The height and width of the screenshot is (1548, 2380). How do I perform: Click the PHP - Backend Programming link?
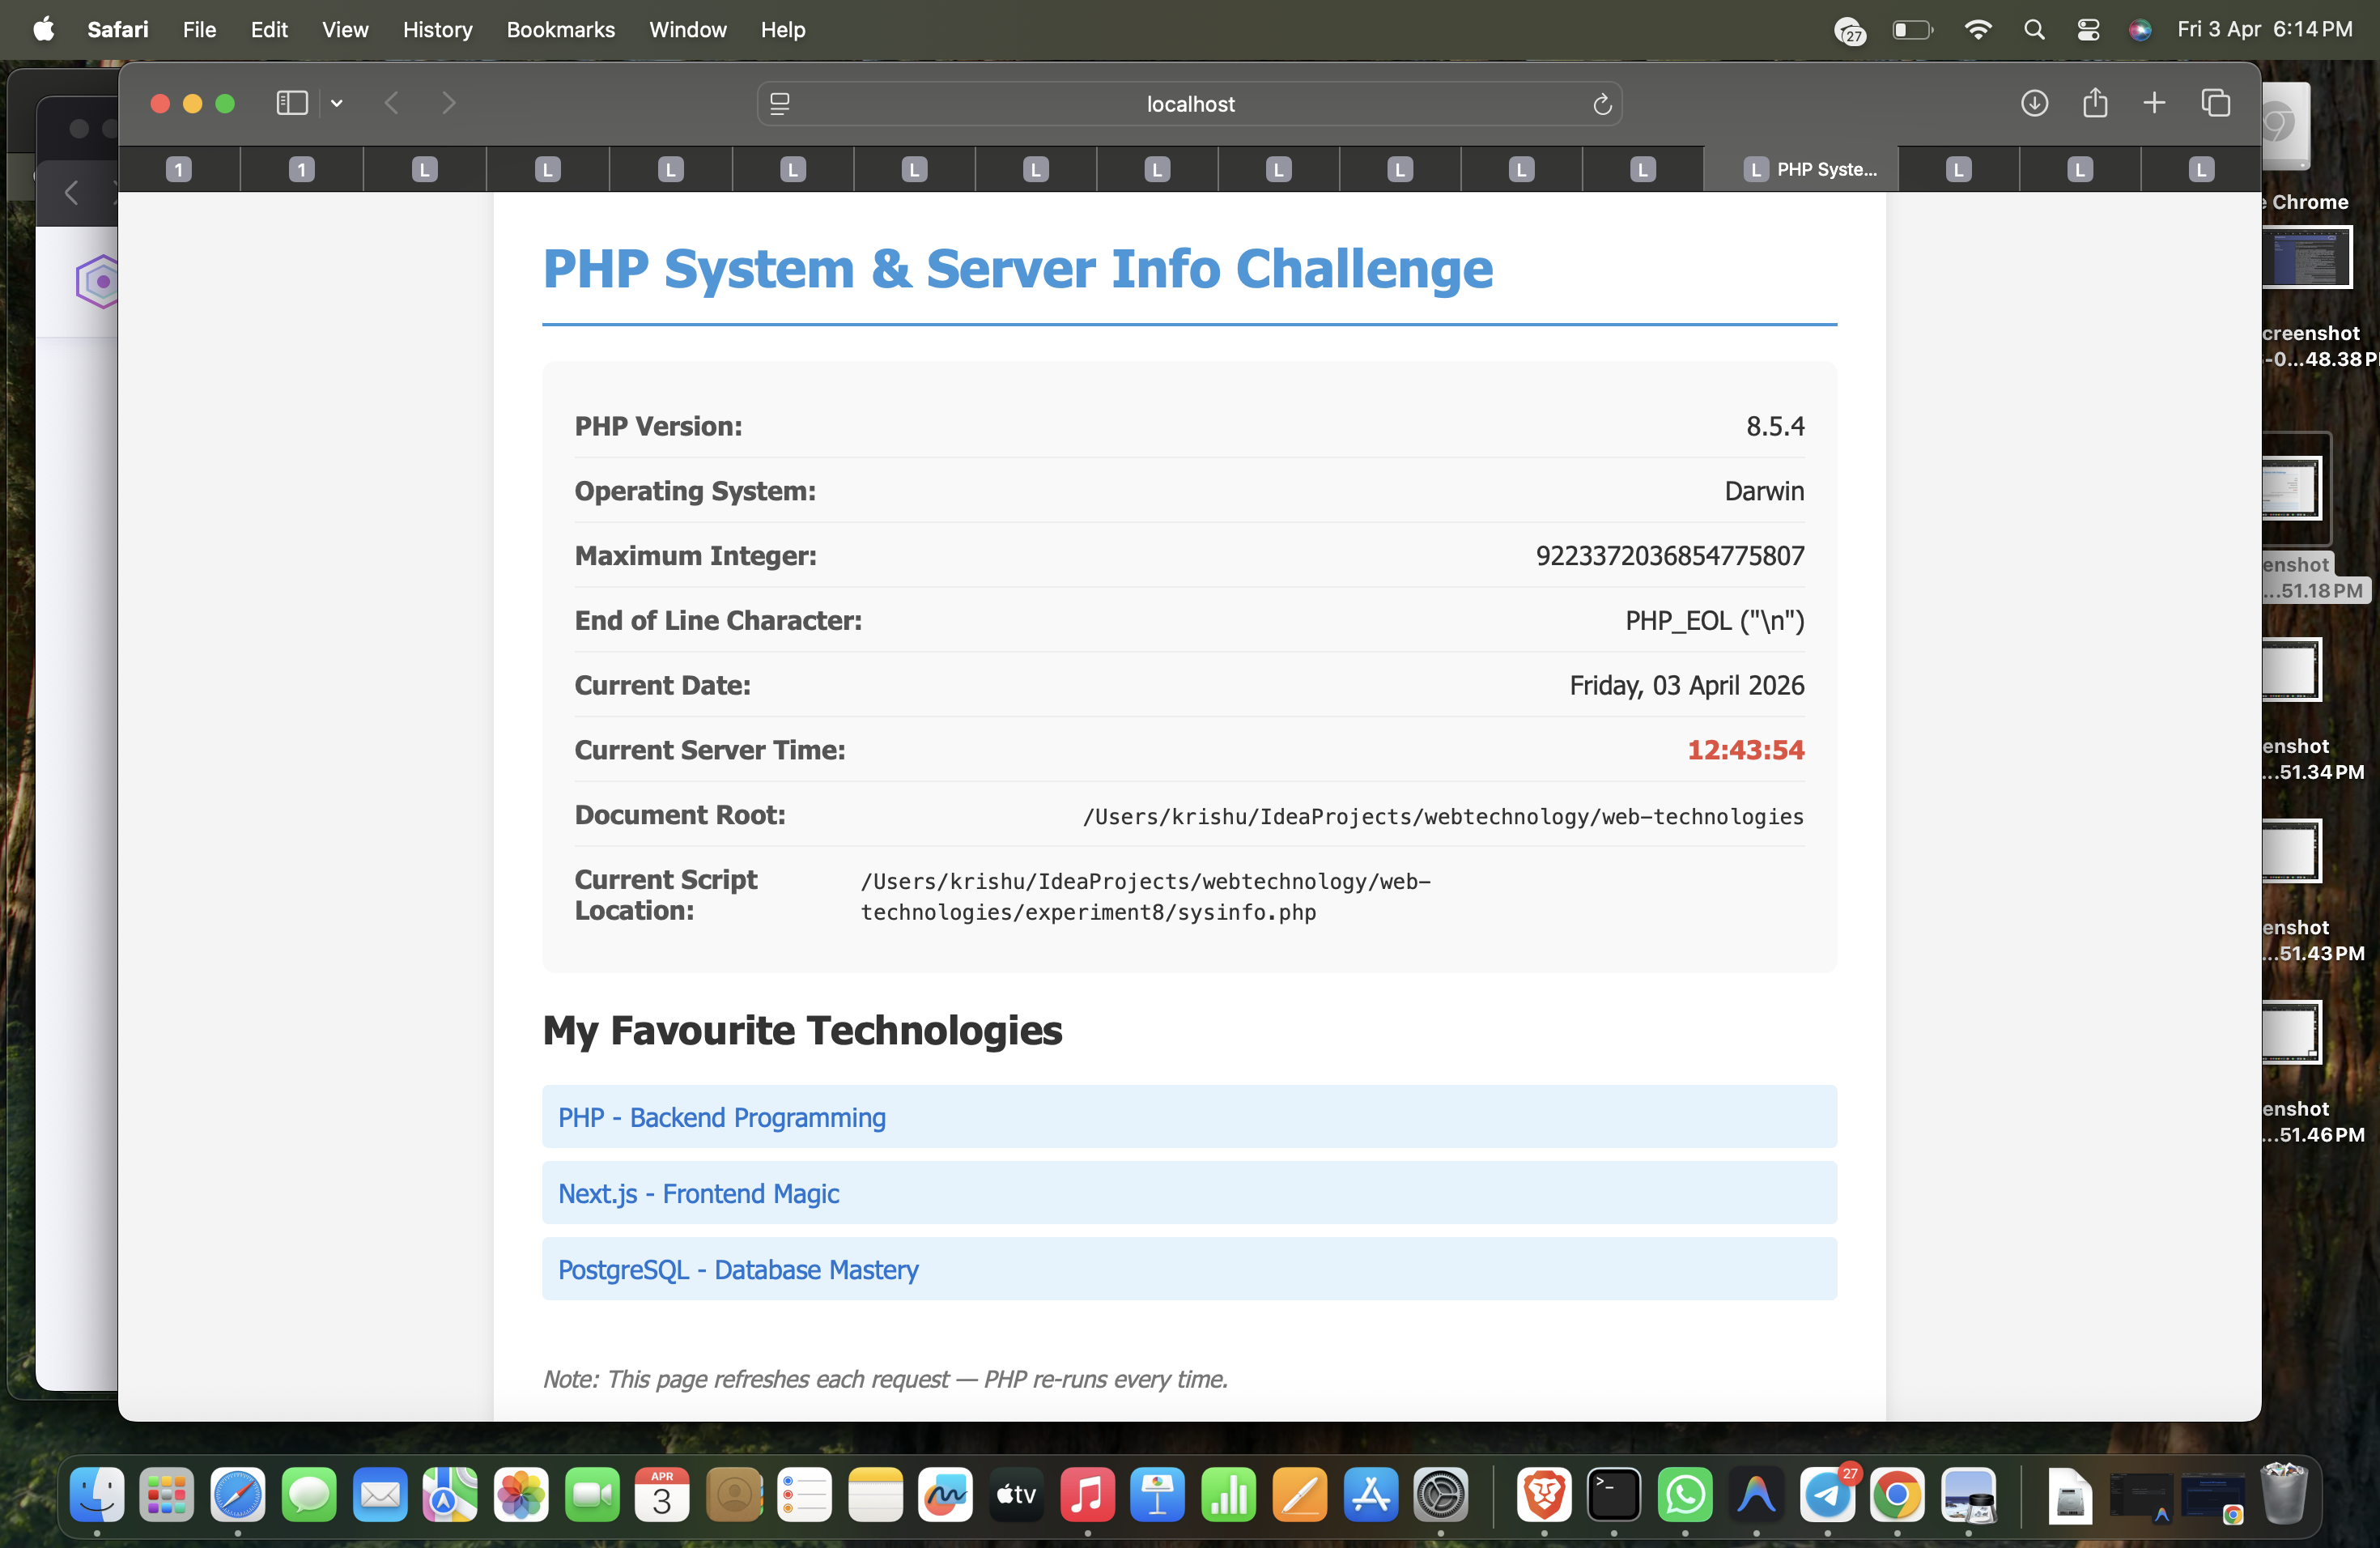point(722,1117)
